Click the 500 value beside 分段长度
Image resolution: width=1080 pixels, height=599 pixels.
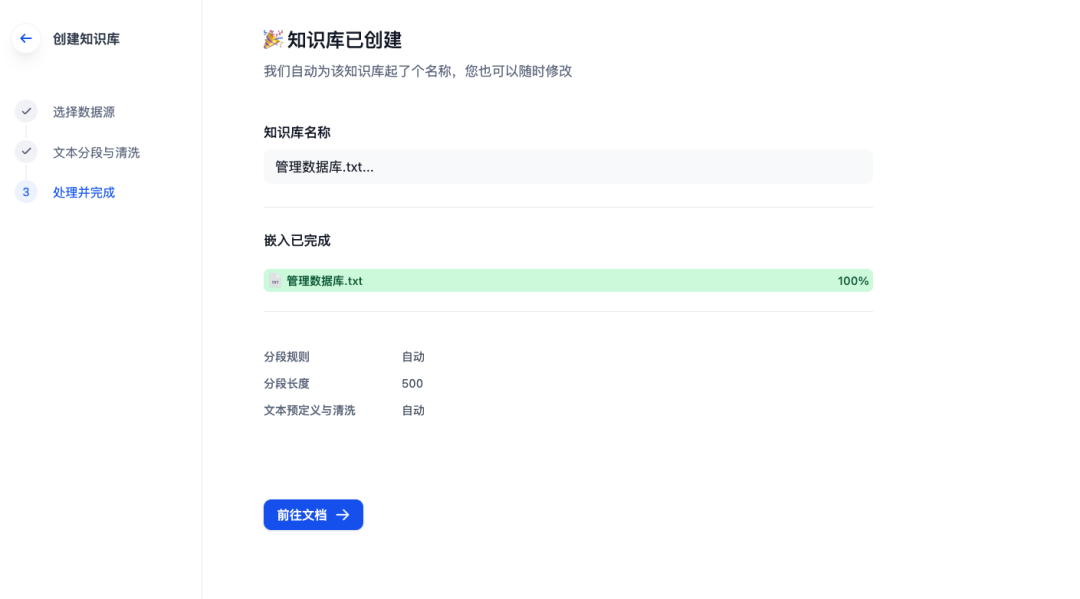pyautogui.click(x=415, y=383)
